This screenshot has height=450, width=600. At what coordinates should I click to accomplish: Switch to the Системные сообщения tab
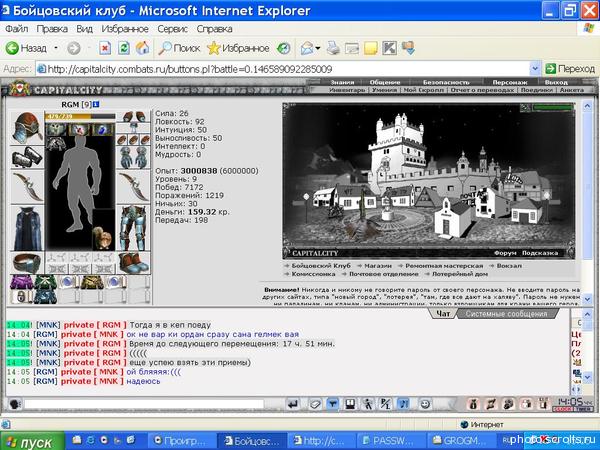tap(506, 314)
